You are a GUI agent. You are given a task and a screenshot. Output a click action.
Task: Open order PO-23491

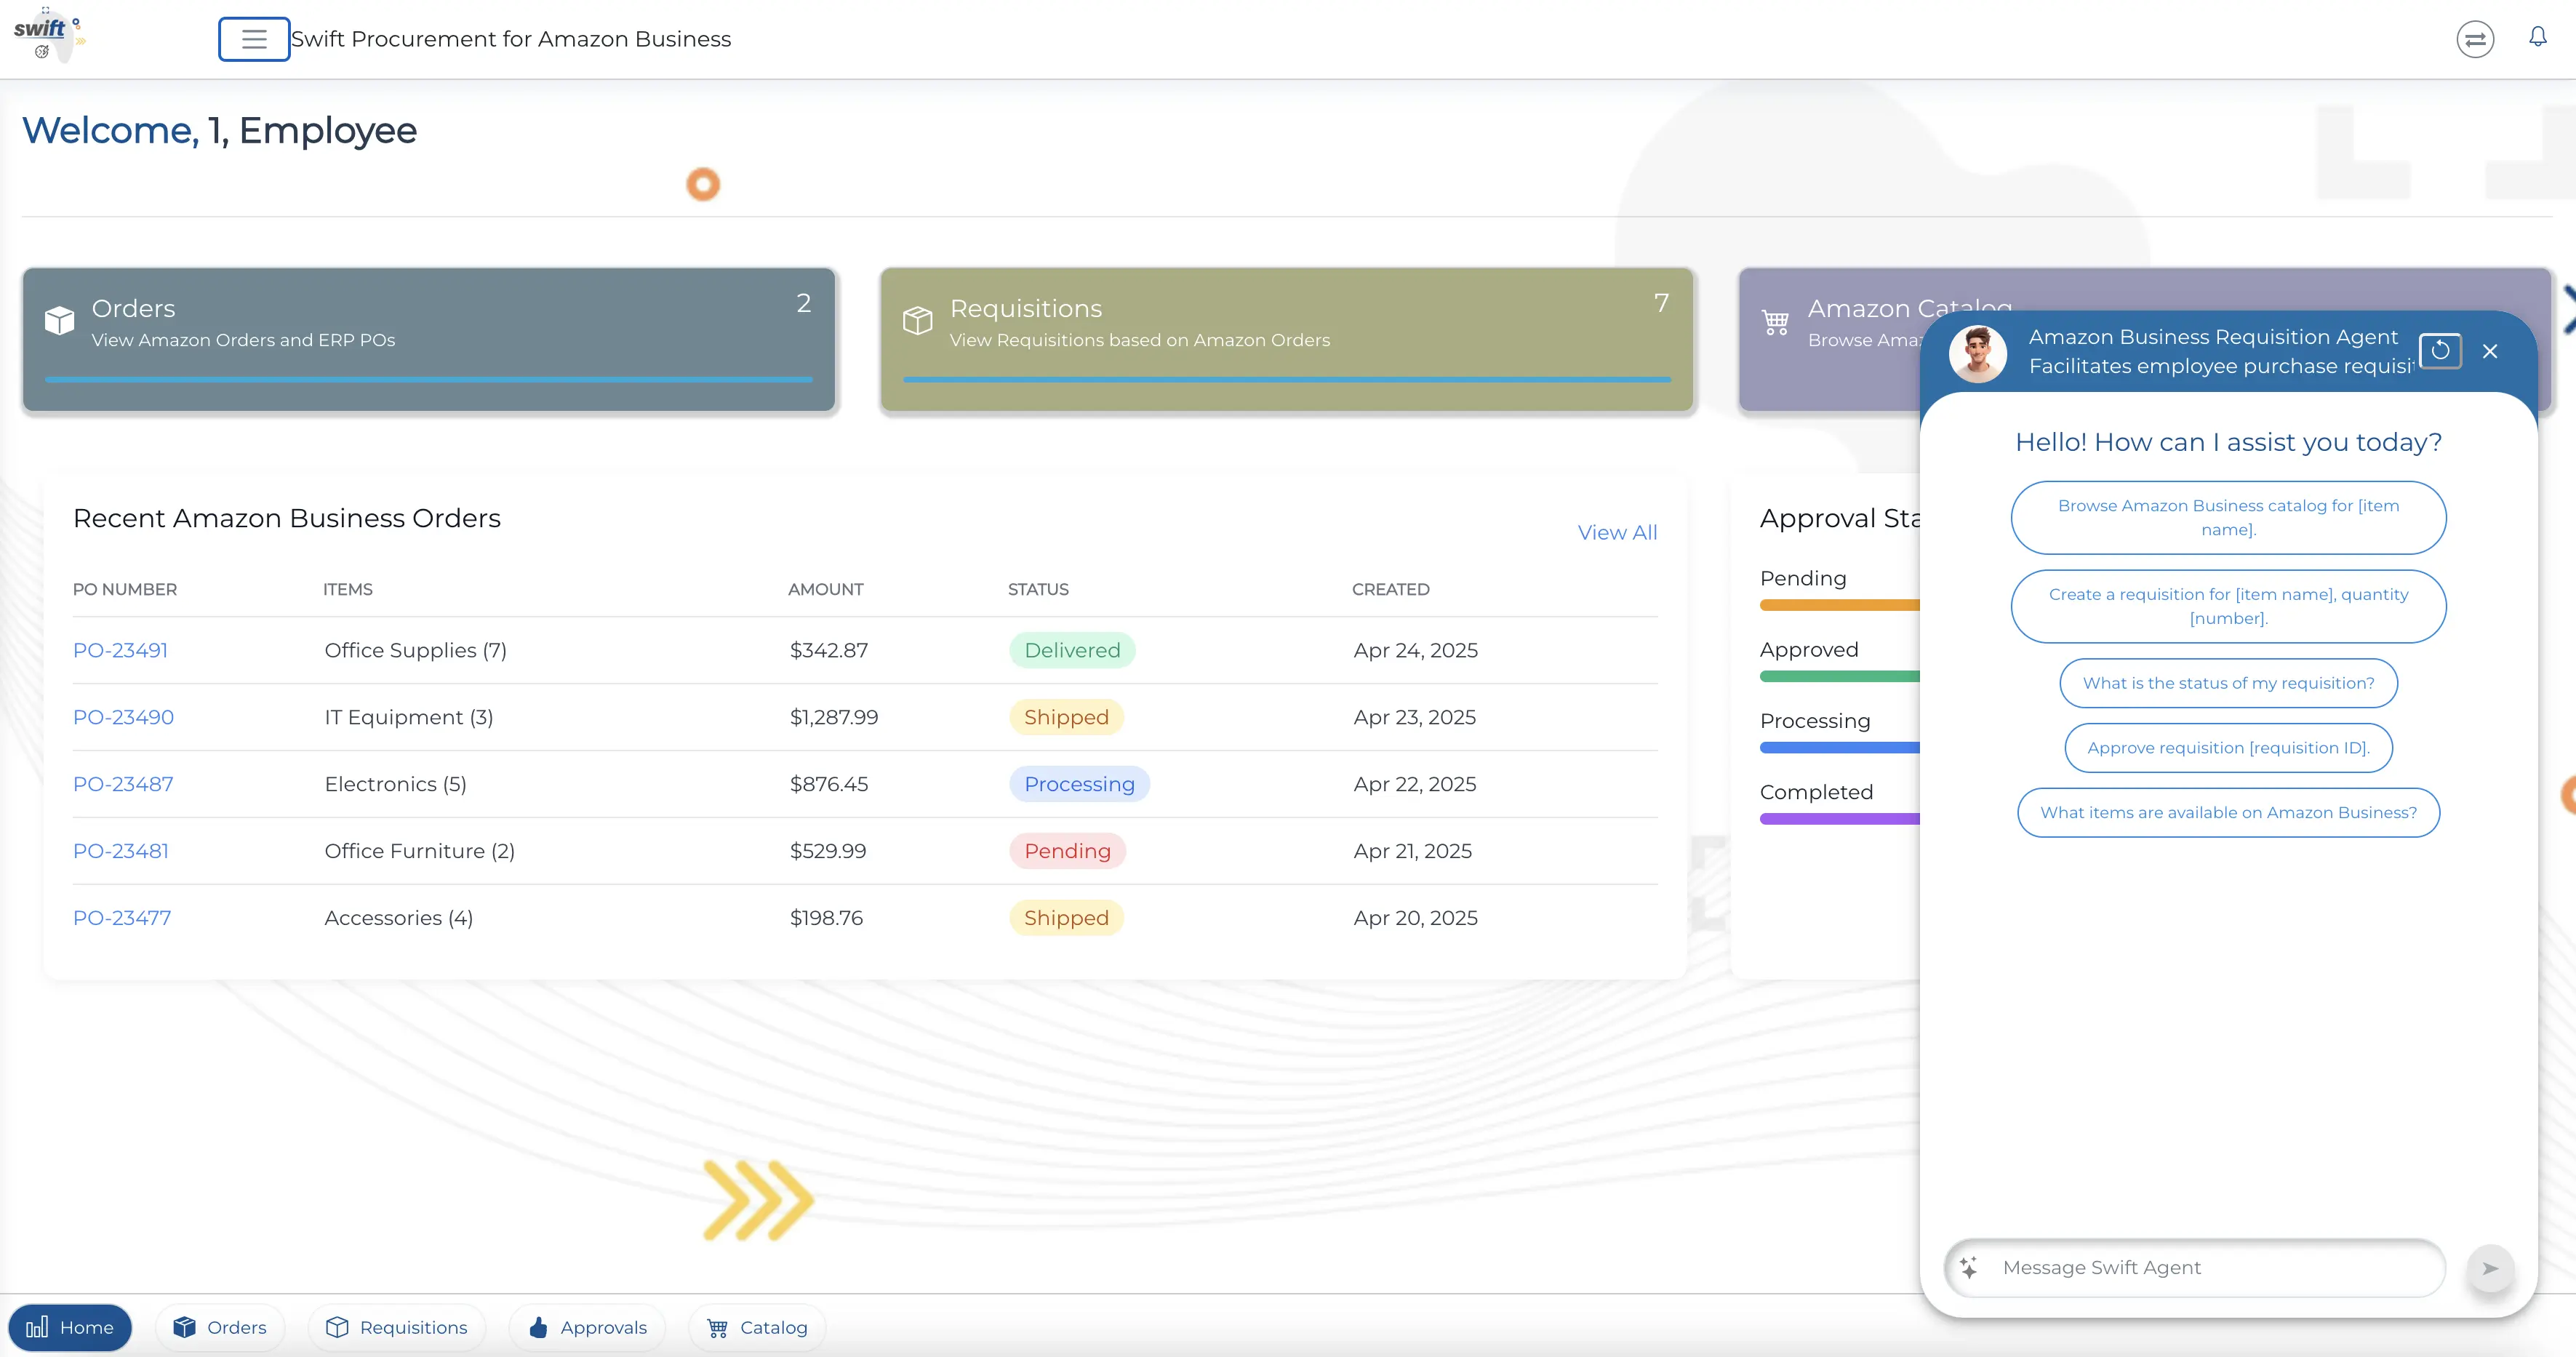(x=120, y=650)
